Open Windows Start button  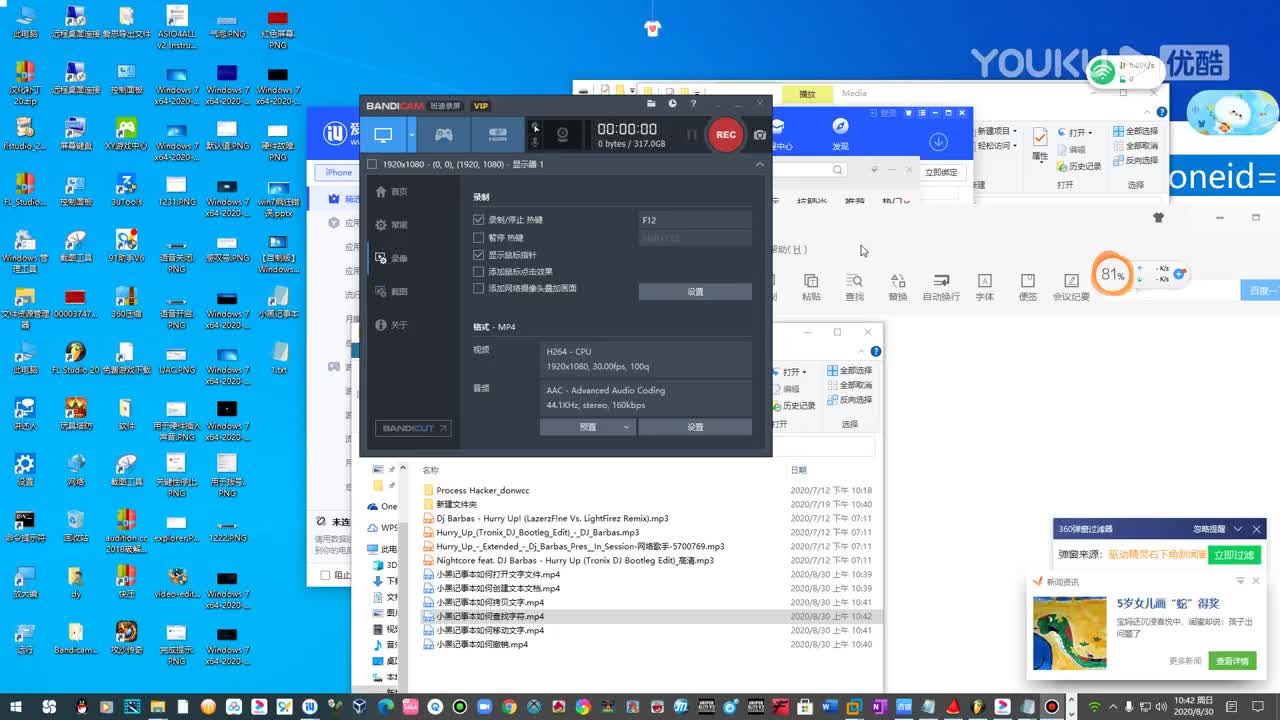[16, 706]
